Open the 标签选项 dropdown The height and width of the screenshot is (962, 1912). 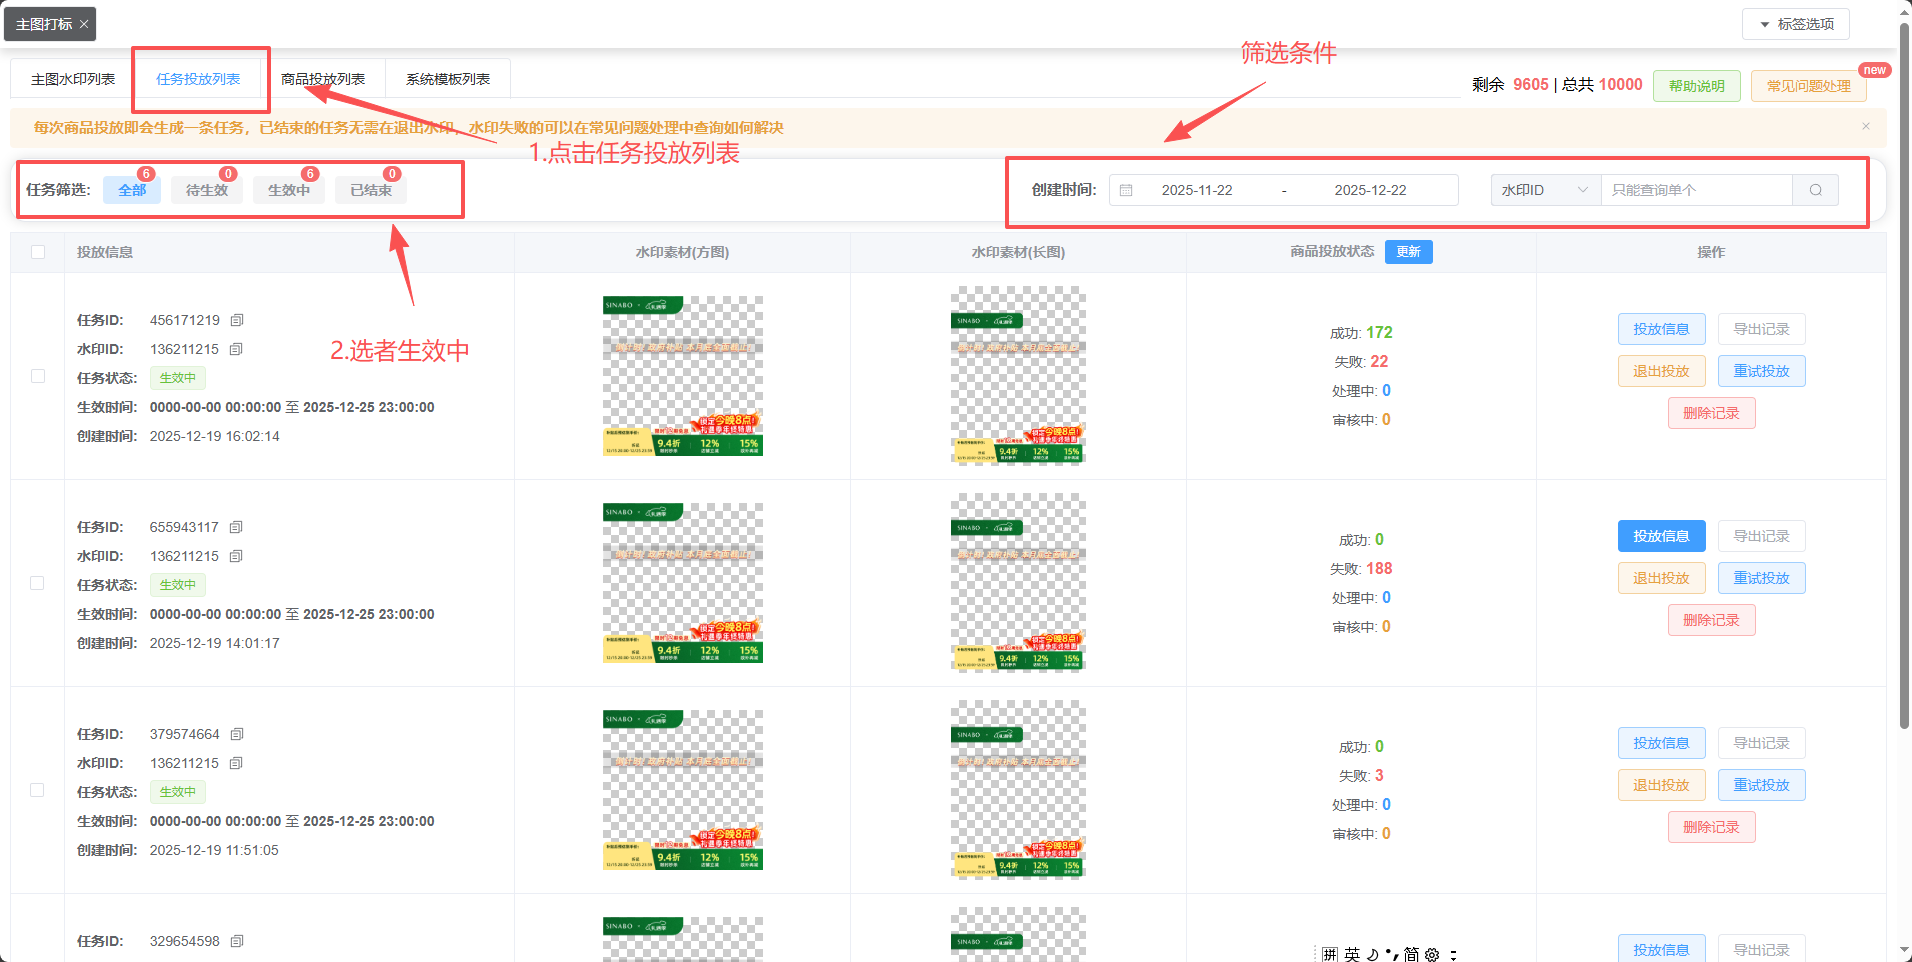pos(1795,24)
